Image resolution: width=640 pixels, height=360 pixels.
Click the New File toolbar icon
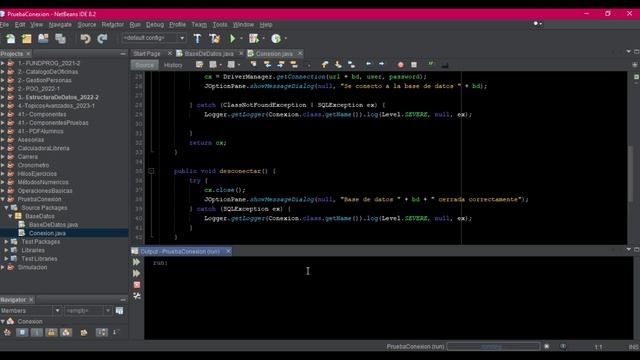point(10,38)
